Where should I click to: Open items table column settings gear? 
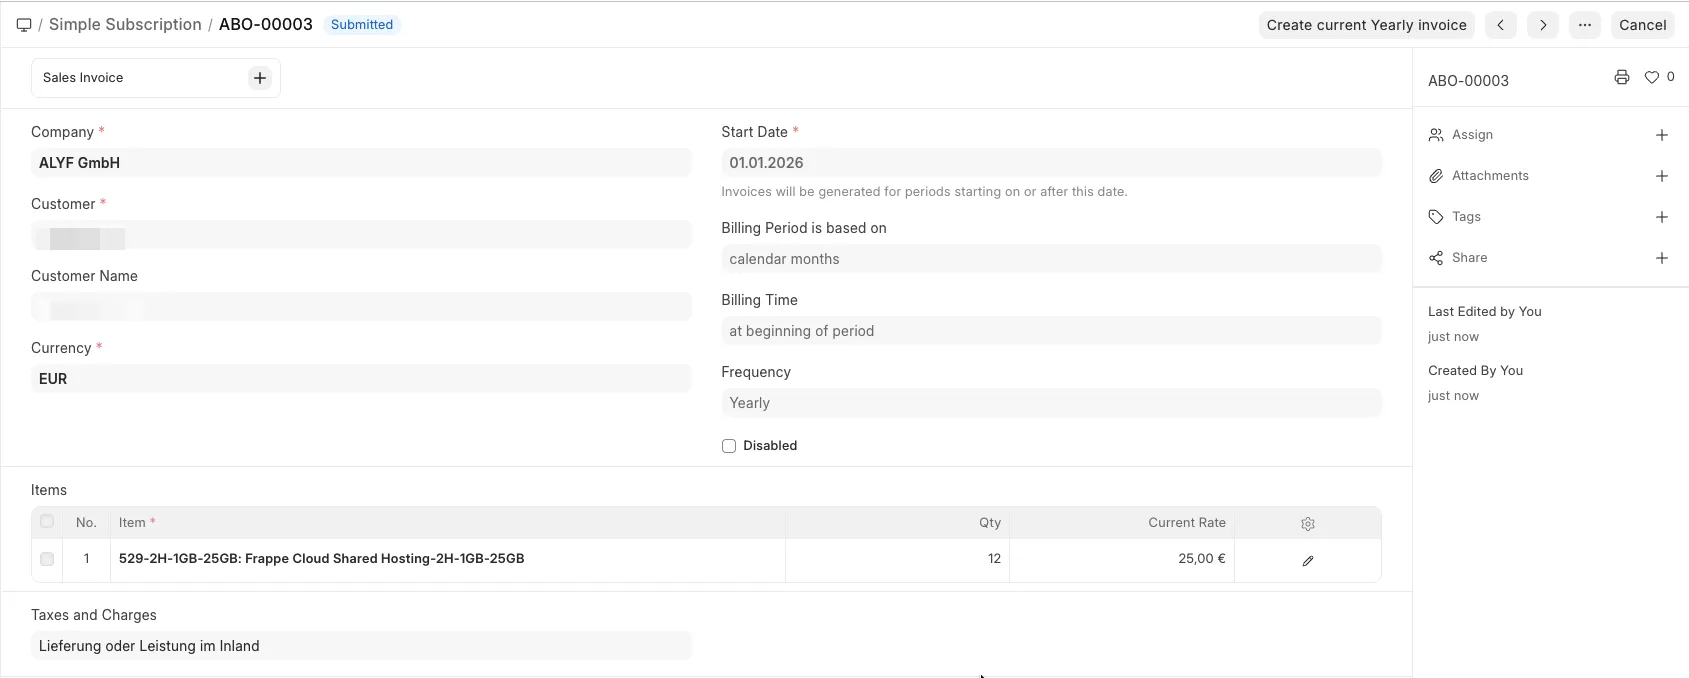point(1307,524)
